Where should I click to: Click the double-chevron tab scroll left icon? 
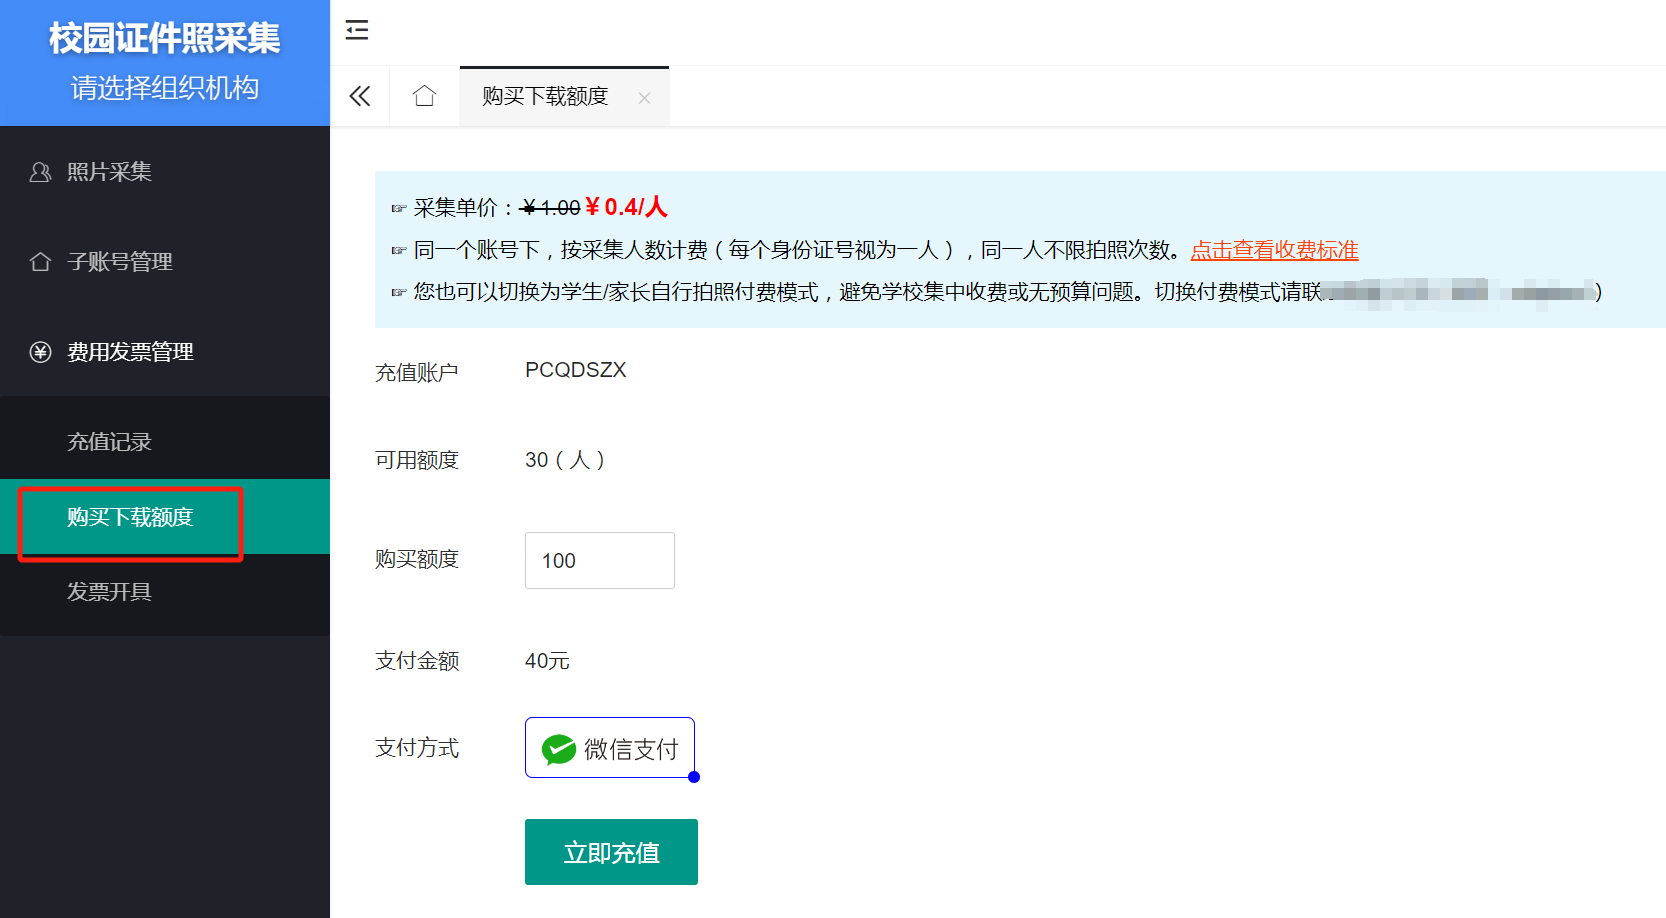[360, 96]
